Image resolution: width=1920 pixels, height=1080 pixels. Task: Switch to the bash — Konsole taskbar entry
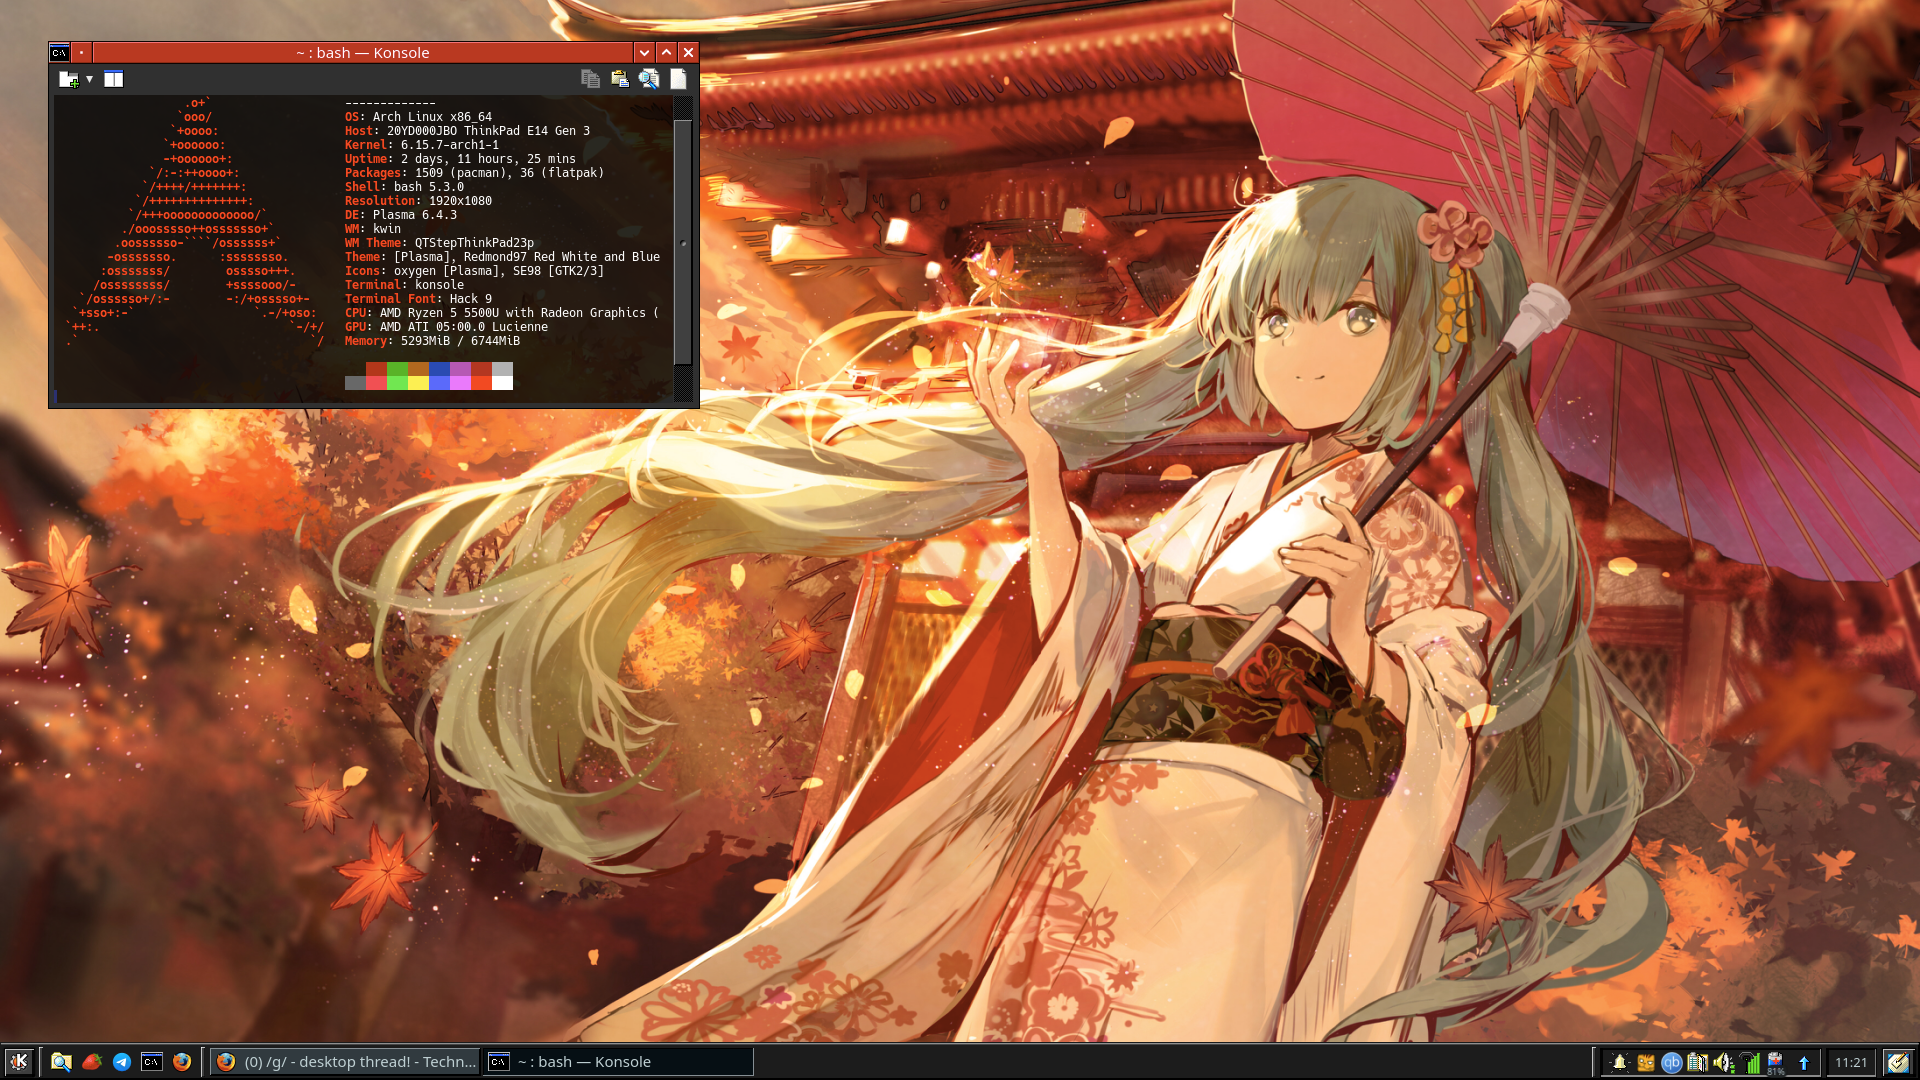[x=618, y=1062]
